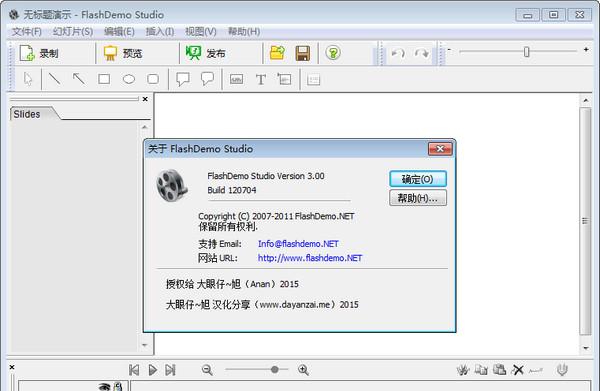Select the 'FlashDemo Studio Version 3.00' text
This screenshot has height=391, width=600.
click(x=266, y=176)
